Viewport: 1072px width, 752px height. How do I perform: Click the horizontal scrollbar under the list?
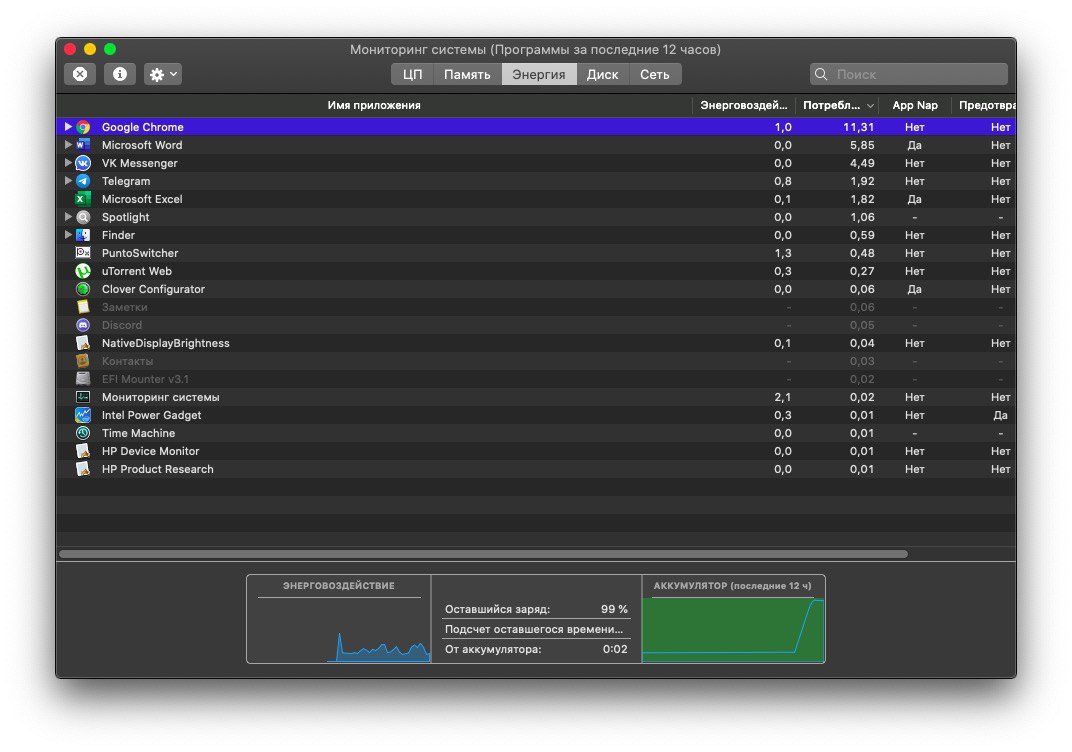click(483, 554)
